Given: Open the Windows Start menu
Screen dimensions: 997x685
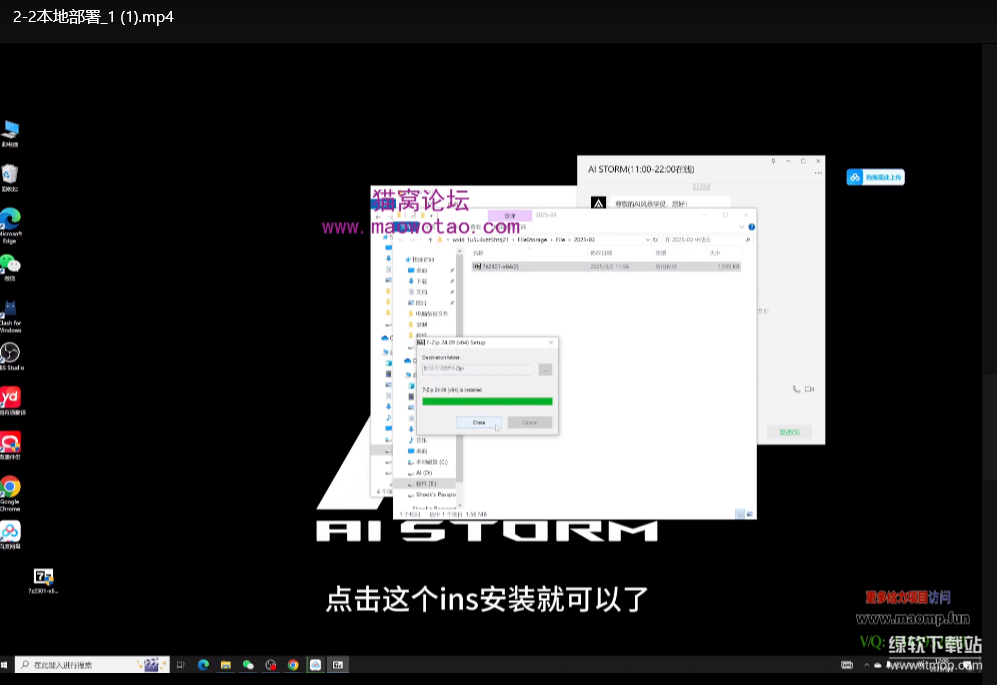Looking at the screenshot, I should pyautogui.click(x=4, y=665).
